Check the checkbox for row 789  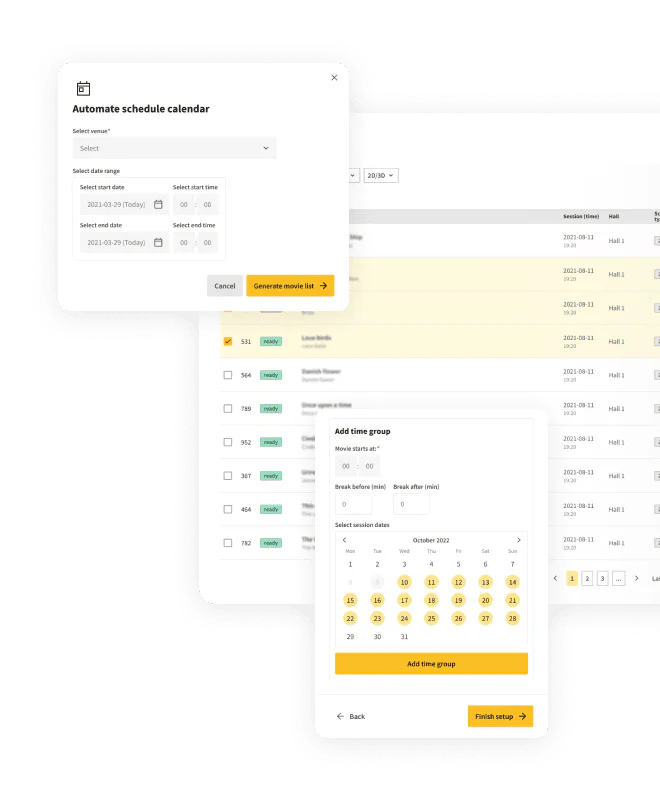[x=228, y=409]
